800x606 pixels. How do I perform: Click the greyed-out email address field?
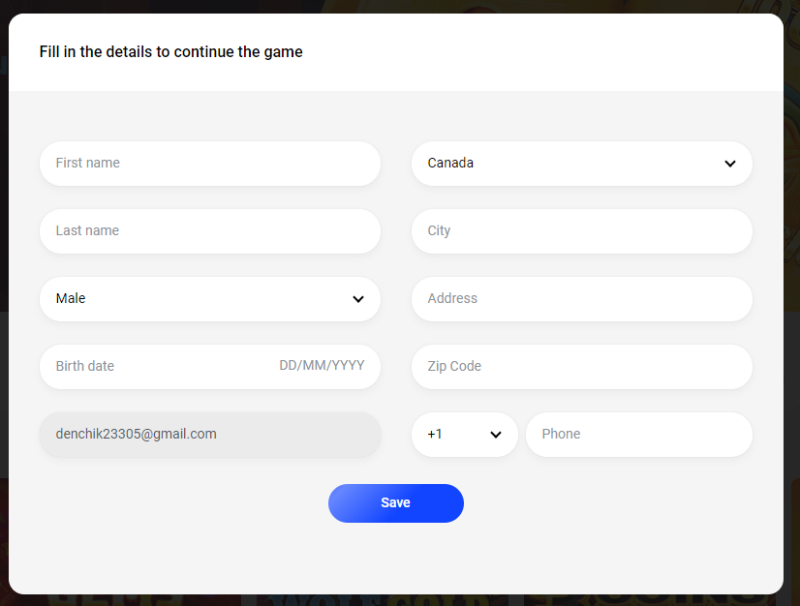coord(210,434)
